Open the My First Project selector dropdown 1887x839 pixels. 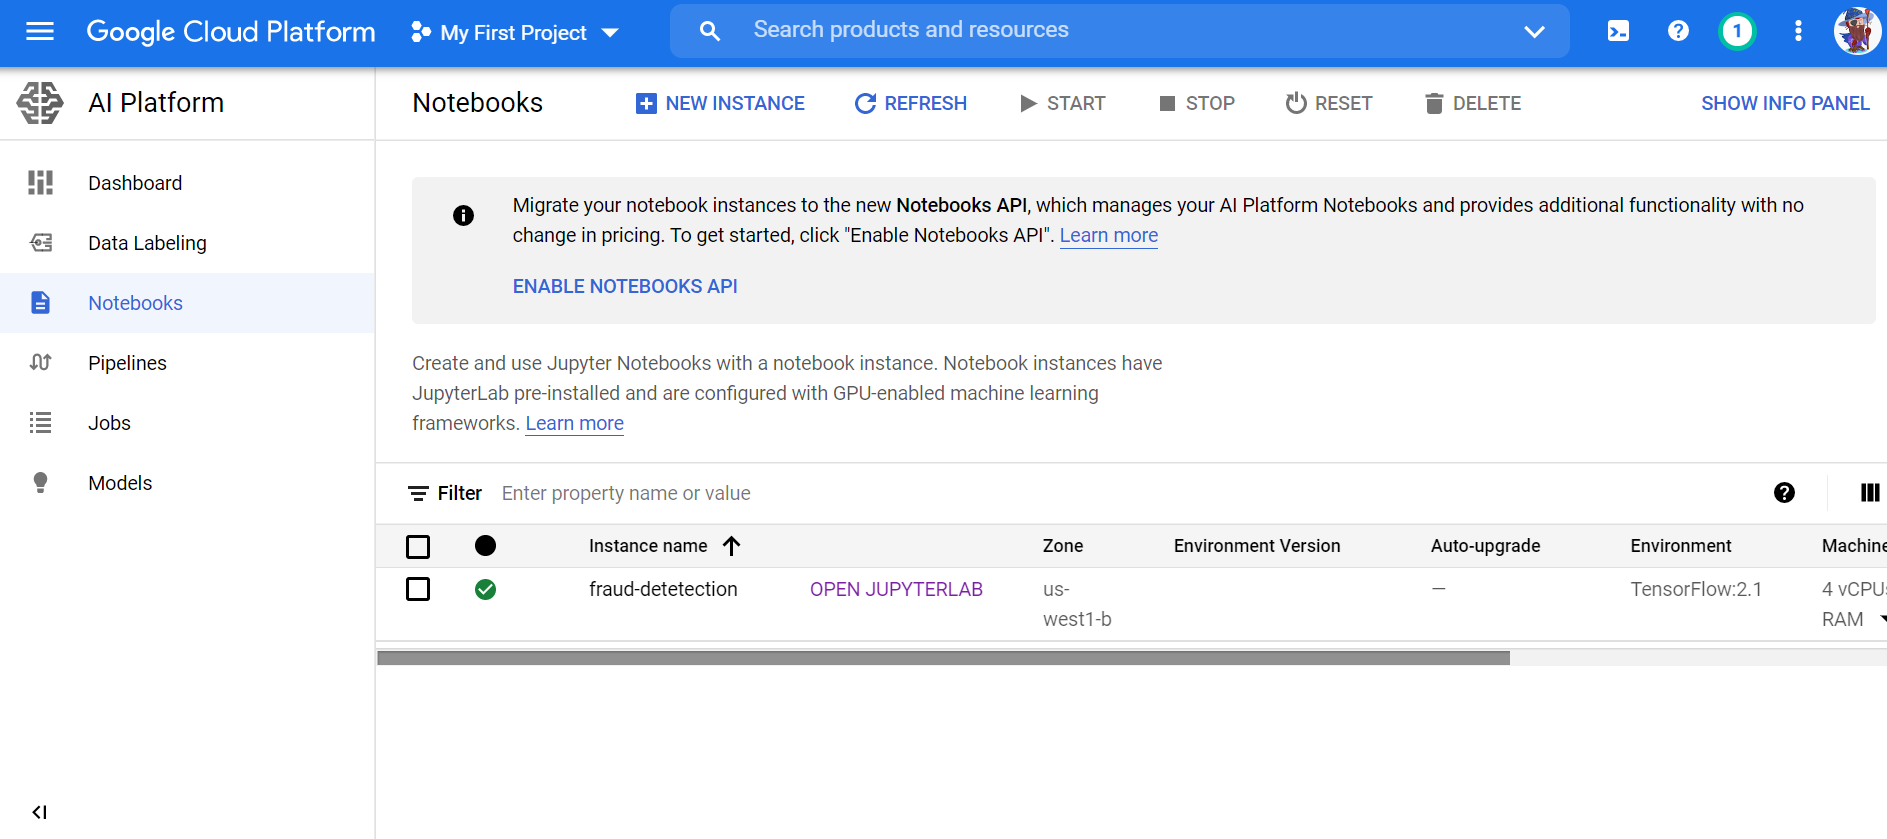[515, 33]
